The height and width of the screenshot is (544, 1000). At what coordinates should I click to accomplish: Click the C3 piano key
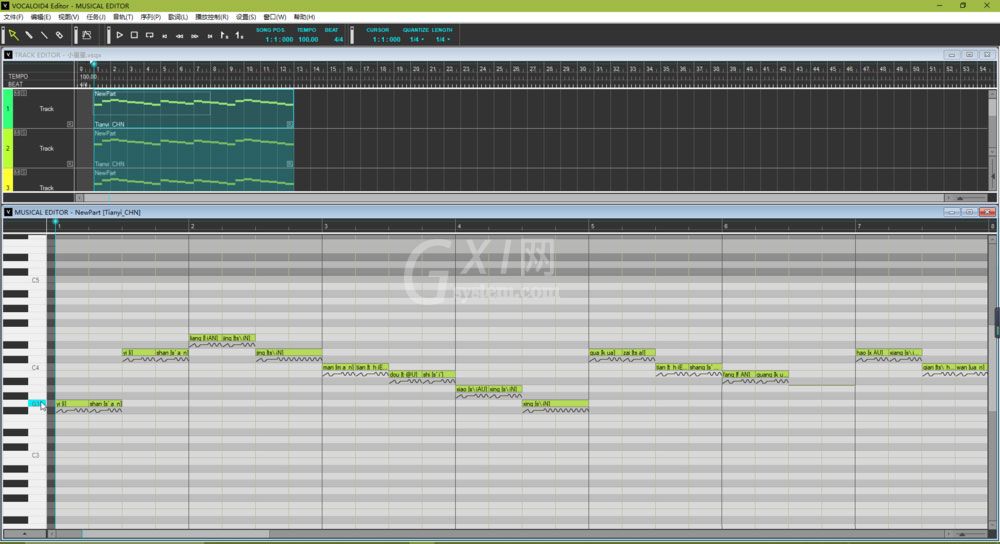24,455
